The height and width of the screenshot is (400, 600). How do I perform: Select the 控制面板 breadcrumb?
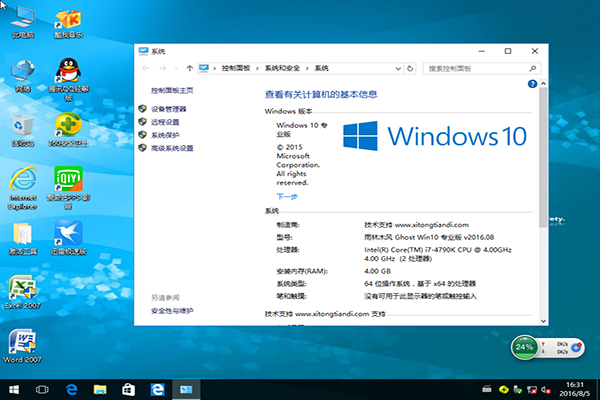pos(236,68)
